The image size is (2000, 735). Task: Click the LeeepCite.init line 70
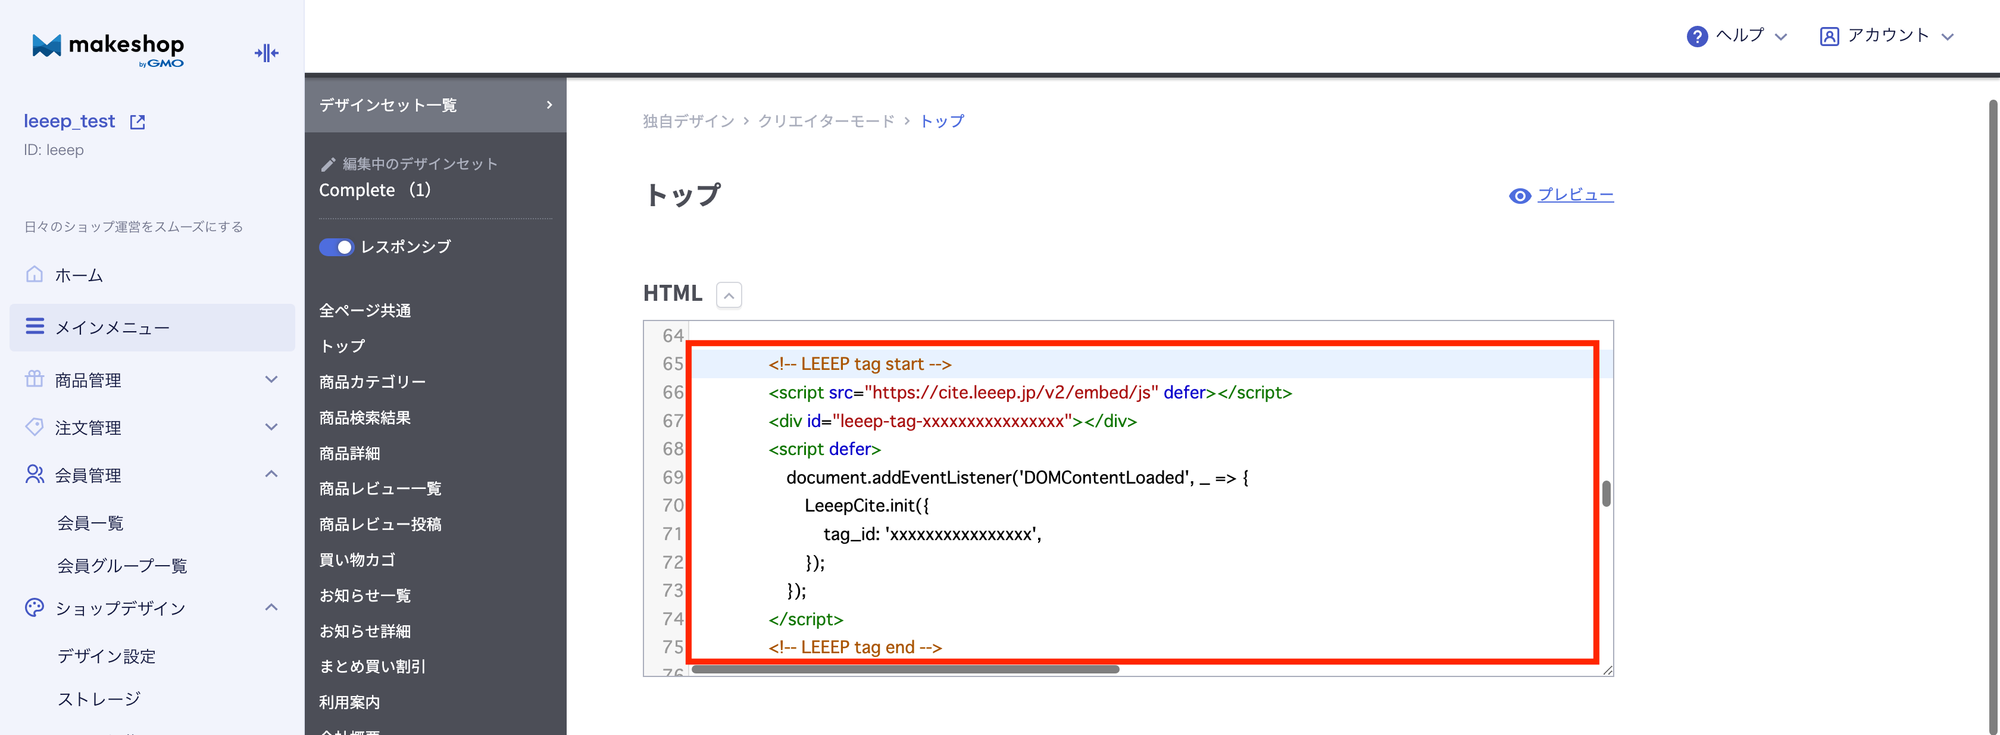coord(867,506)
